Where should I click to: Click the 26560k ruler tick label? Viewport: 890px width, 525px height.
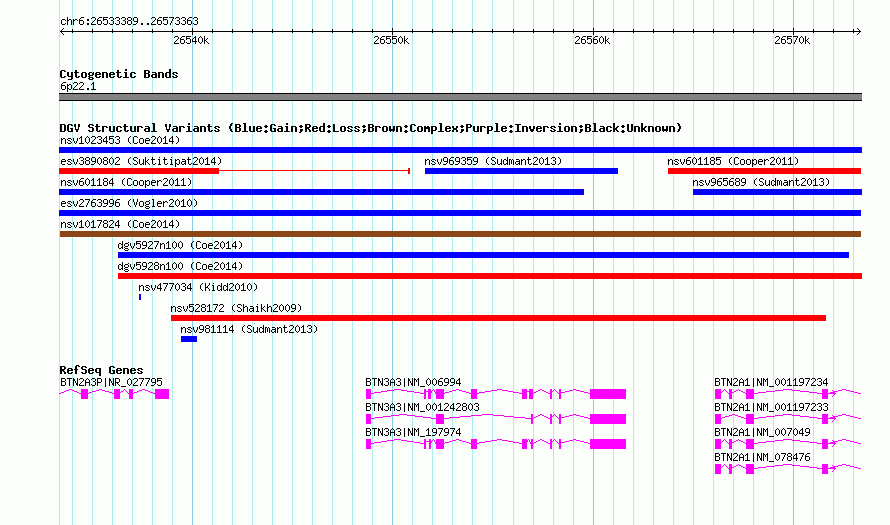(592, 40)
